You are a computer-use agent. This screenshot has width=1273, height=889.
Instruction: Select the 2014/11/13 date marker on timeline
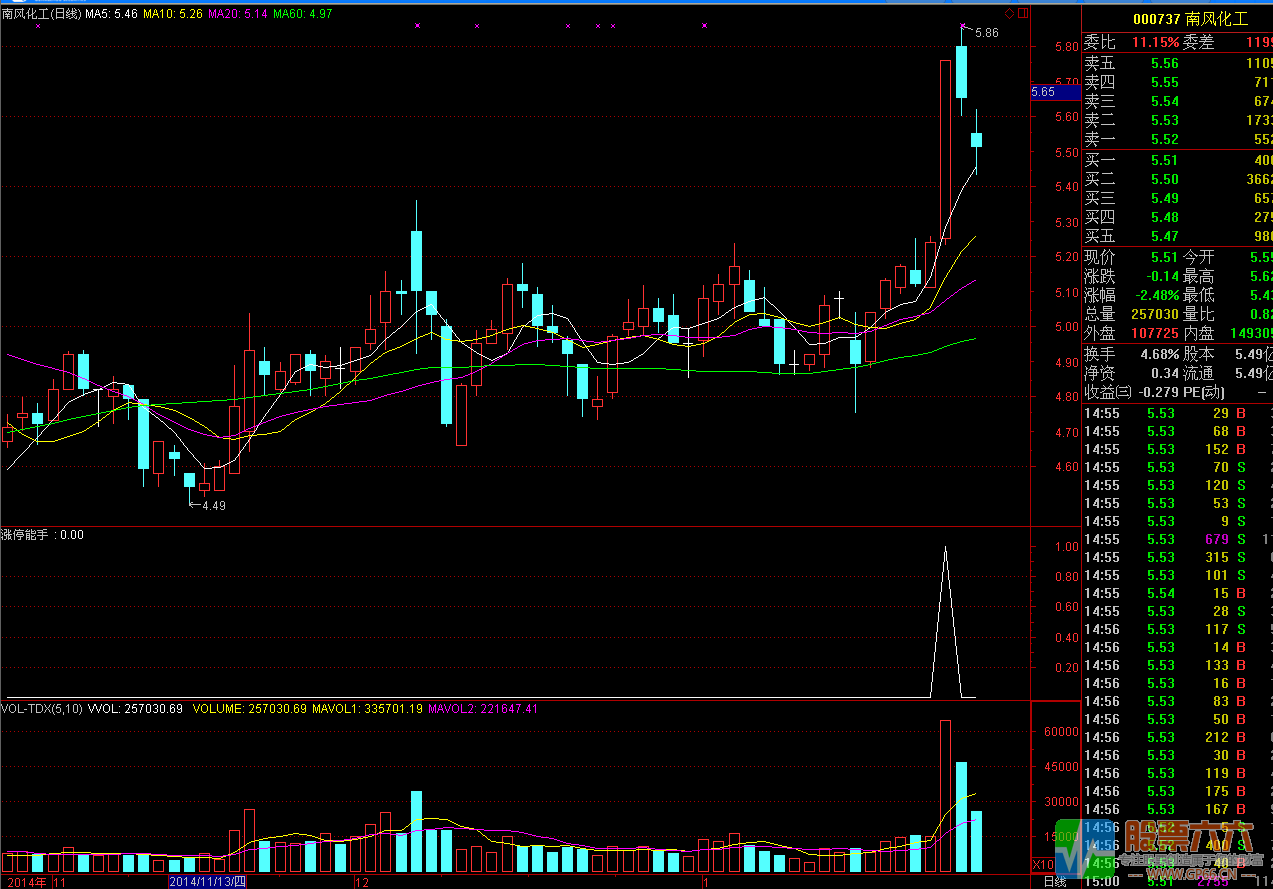(x=207, y=882)
